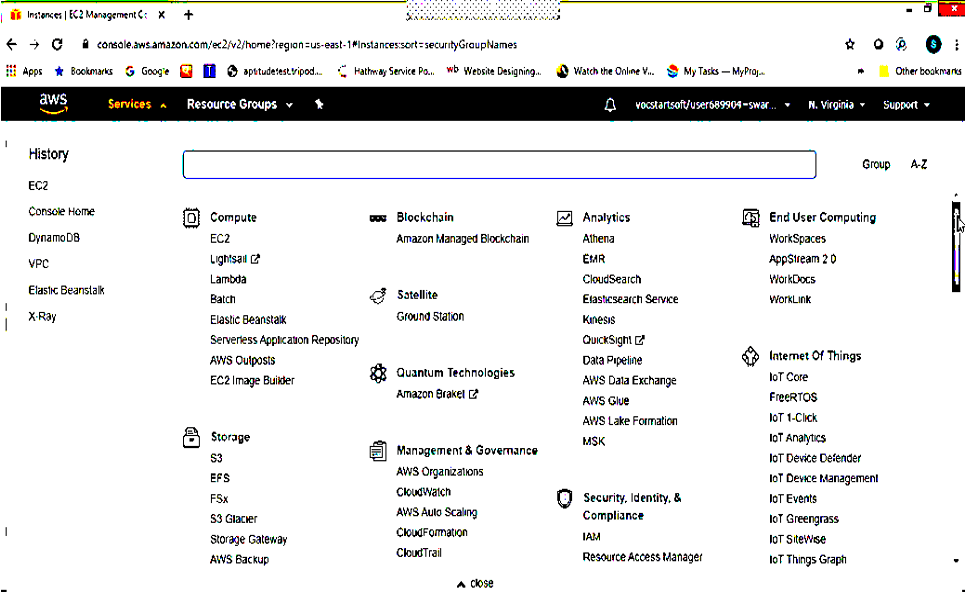Collapse the Services dropdown menu
This screenshot has height=592, width=966.
[x=137, y=105]
